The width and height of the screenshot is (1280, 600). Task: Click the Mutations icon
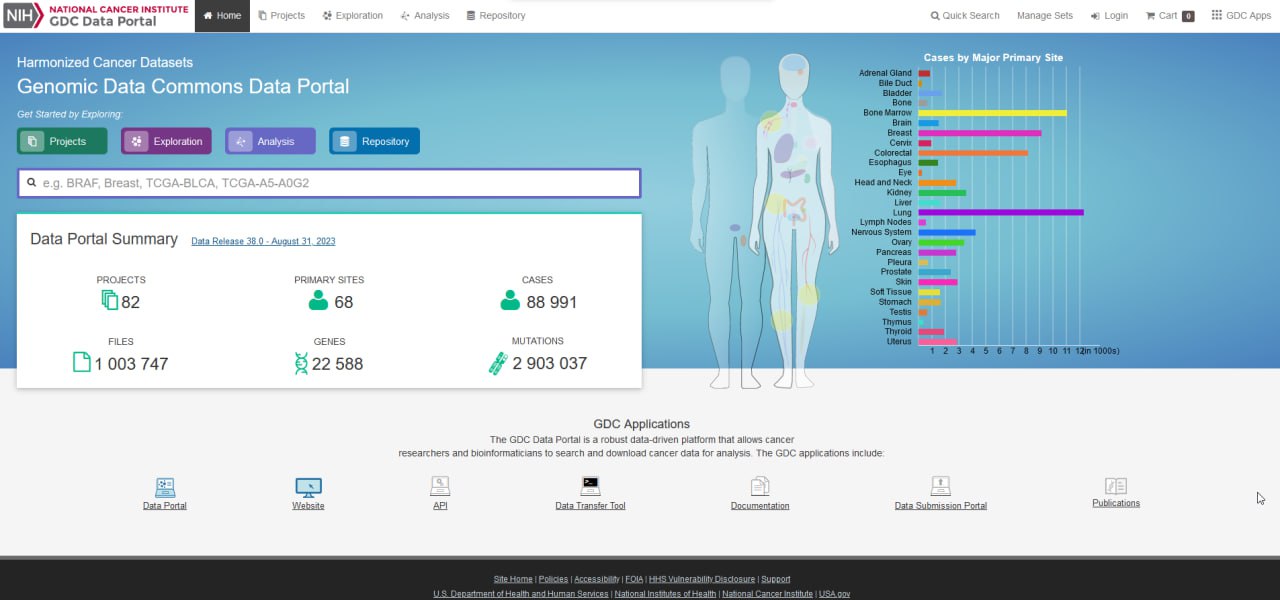(x=497, y=363)
